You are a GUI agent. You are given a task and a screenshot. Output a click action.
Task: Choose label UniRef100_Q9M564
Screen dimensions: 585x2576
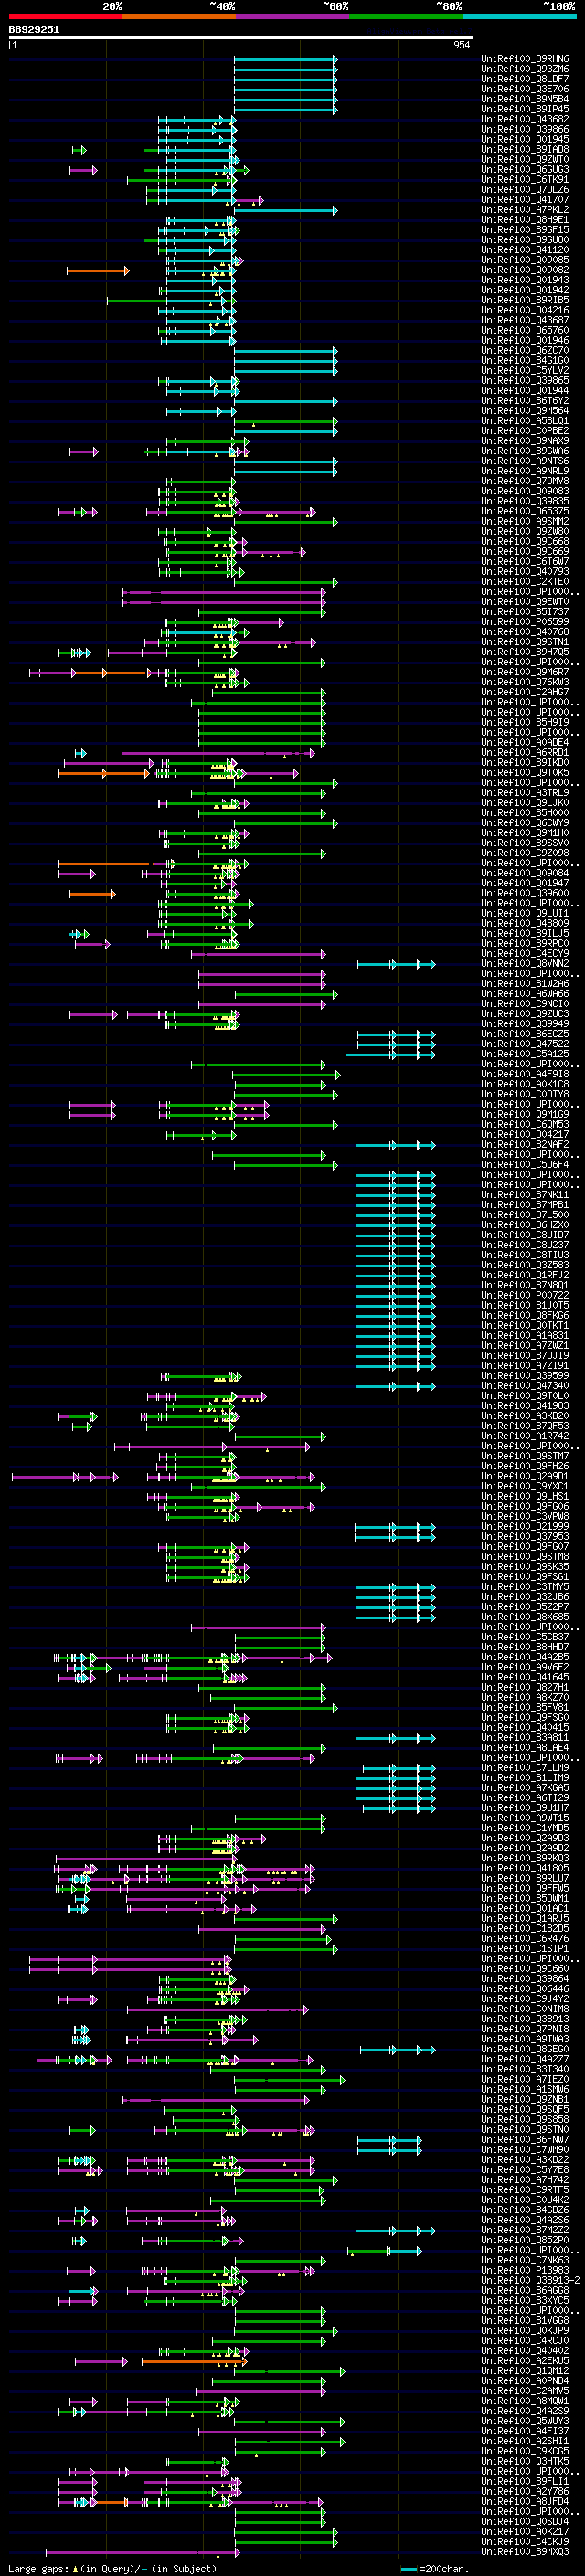(525, 411)
